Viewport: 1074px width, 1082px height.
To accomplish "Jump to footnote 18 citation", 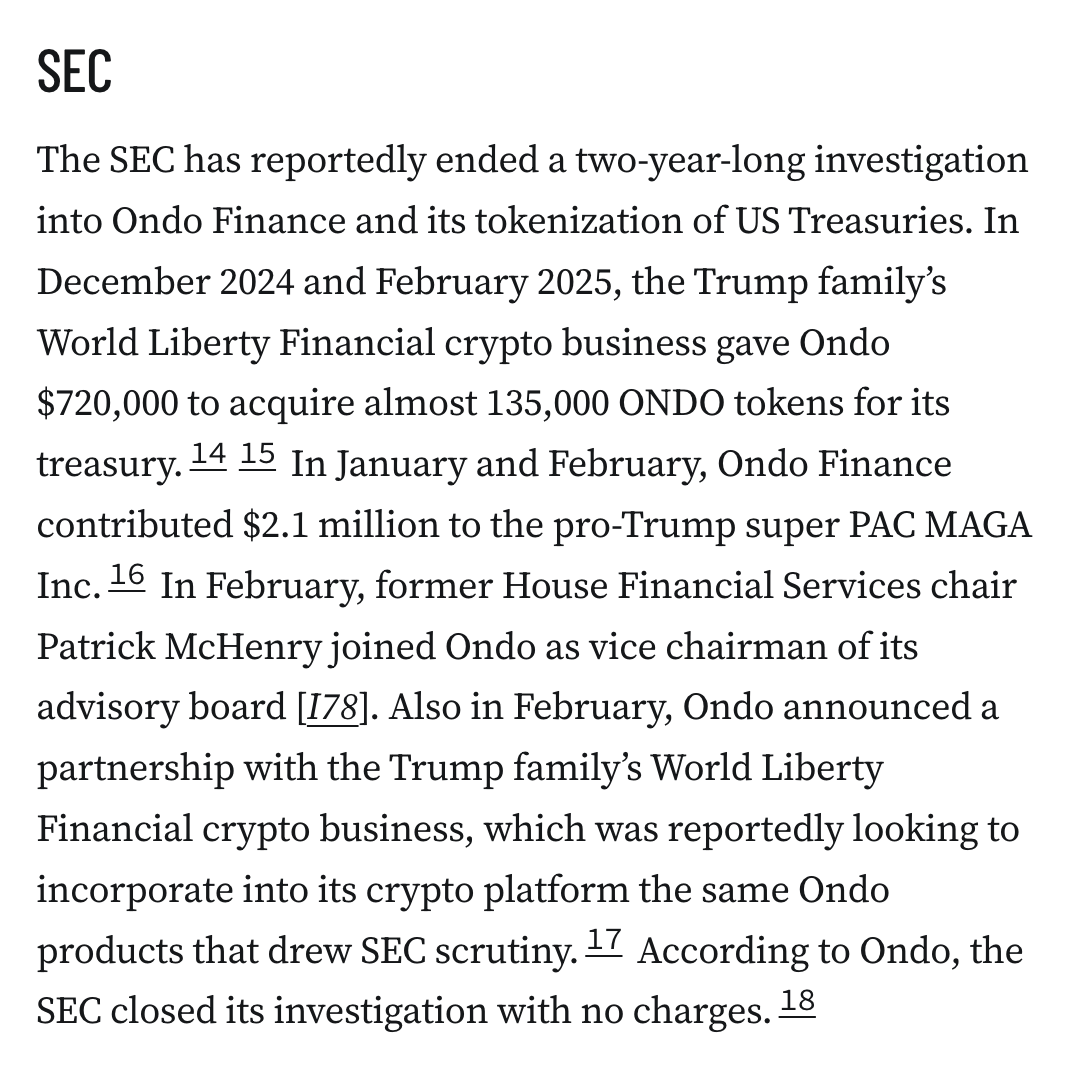I will [x=797, y=1004].
